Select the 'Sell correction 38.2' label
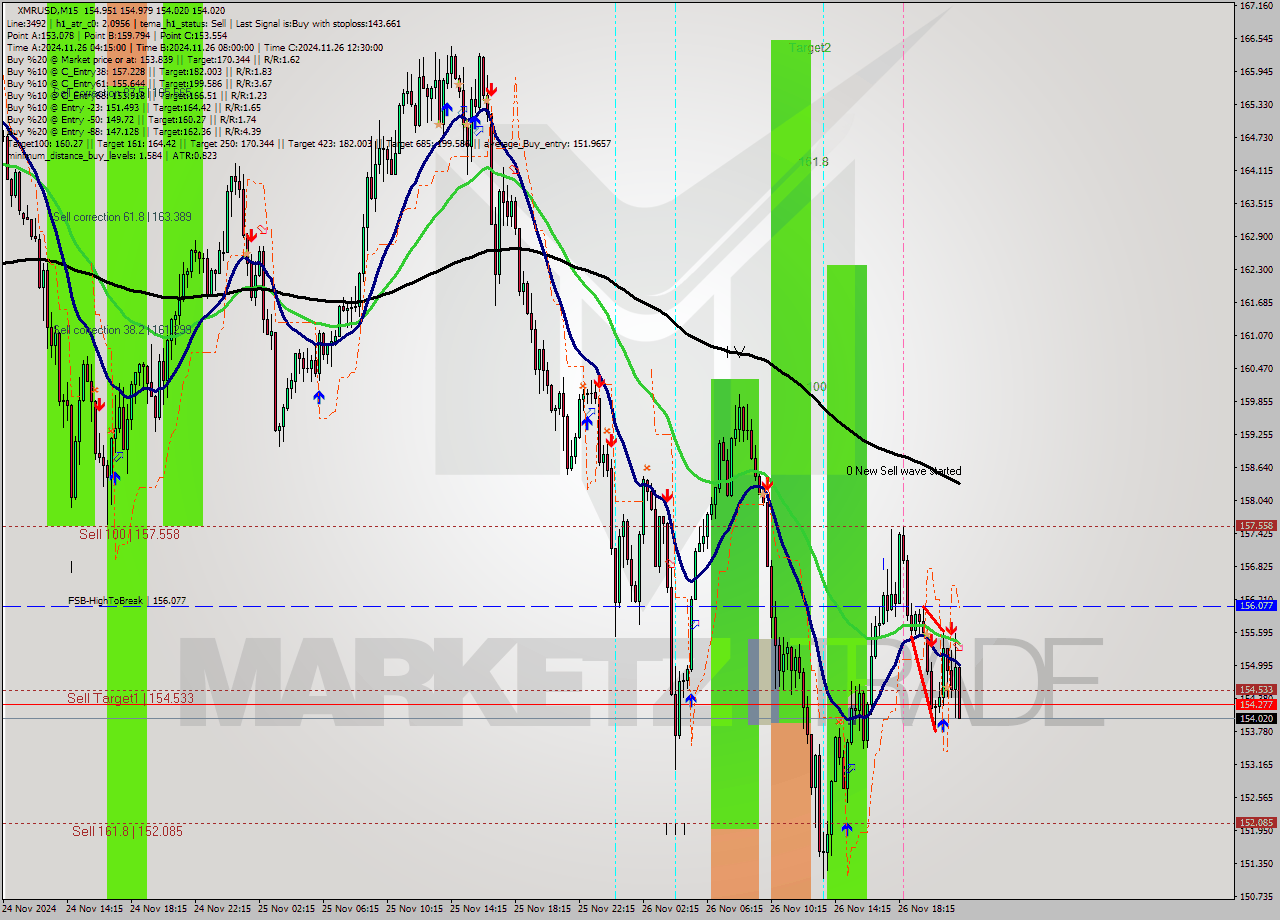 (98, 329)
